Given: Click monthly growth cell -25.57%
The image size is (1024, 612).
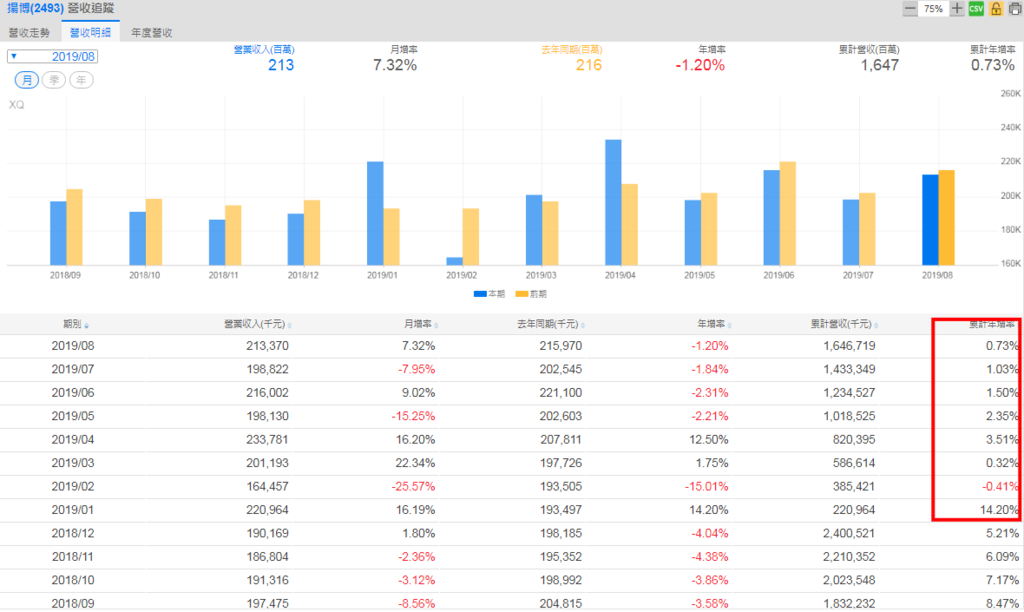Looking at the screenshot, I should click(x=413, y=487).
